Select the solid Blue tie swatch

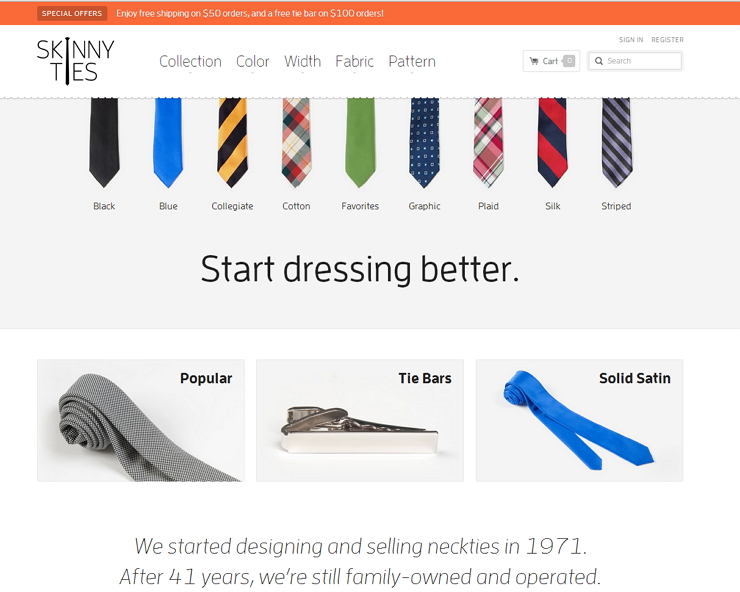point(168,143)
